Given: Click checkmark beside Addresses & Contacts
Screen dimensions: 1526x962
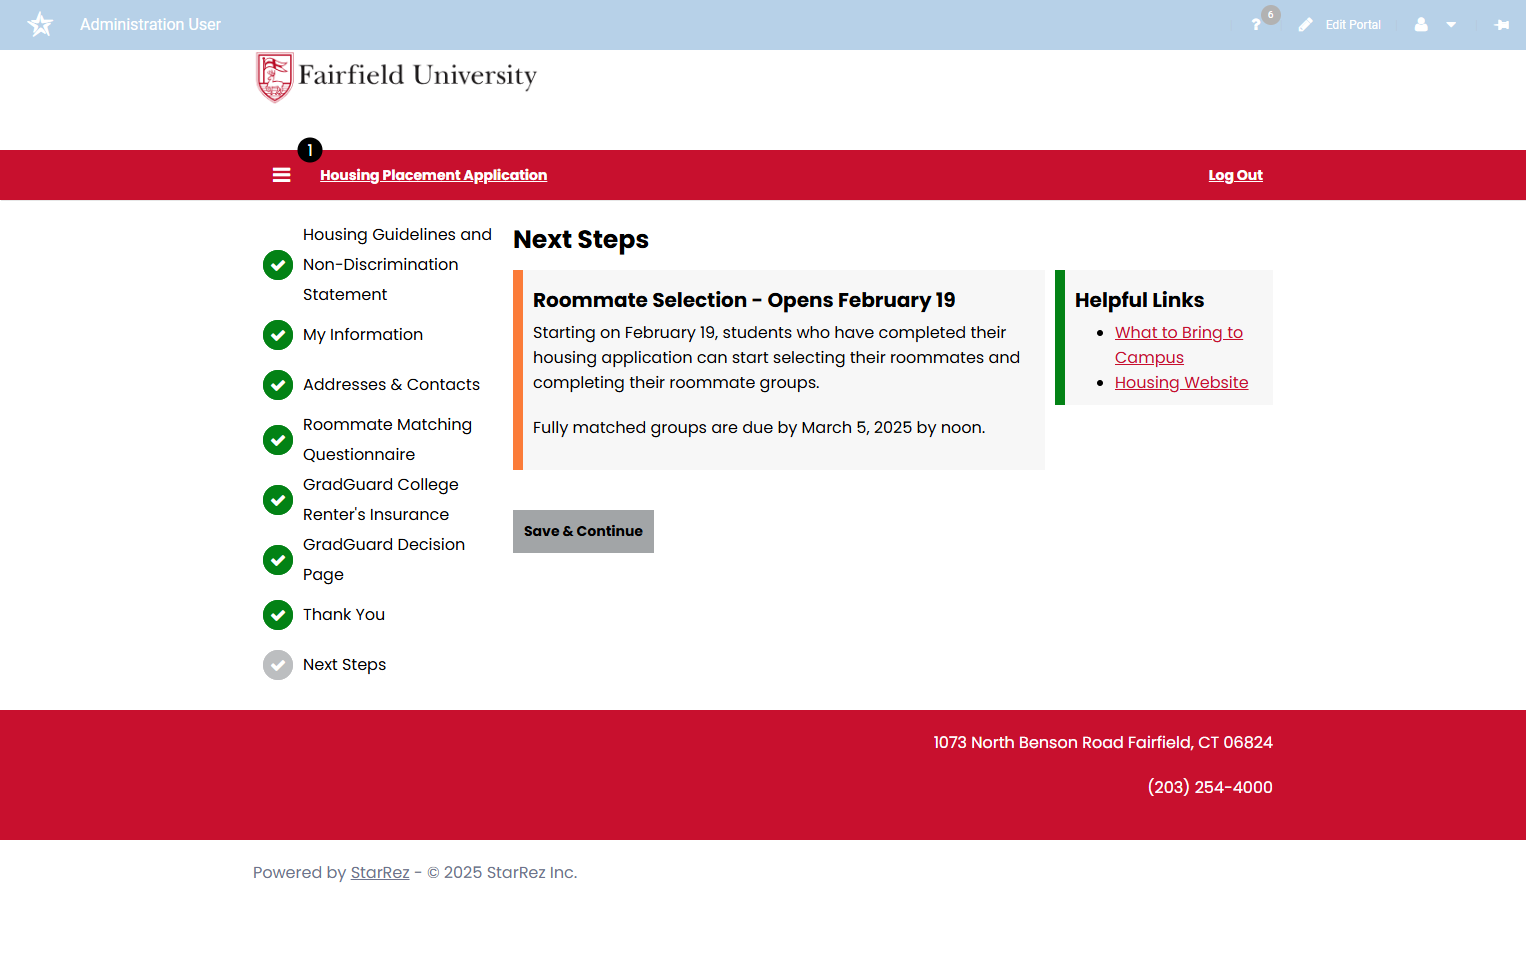Looking at the screenshot, I should pos(278,385).
